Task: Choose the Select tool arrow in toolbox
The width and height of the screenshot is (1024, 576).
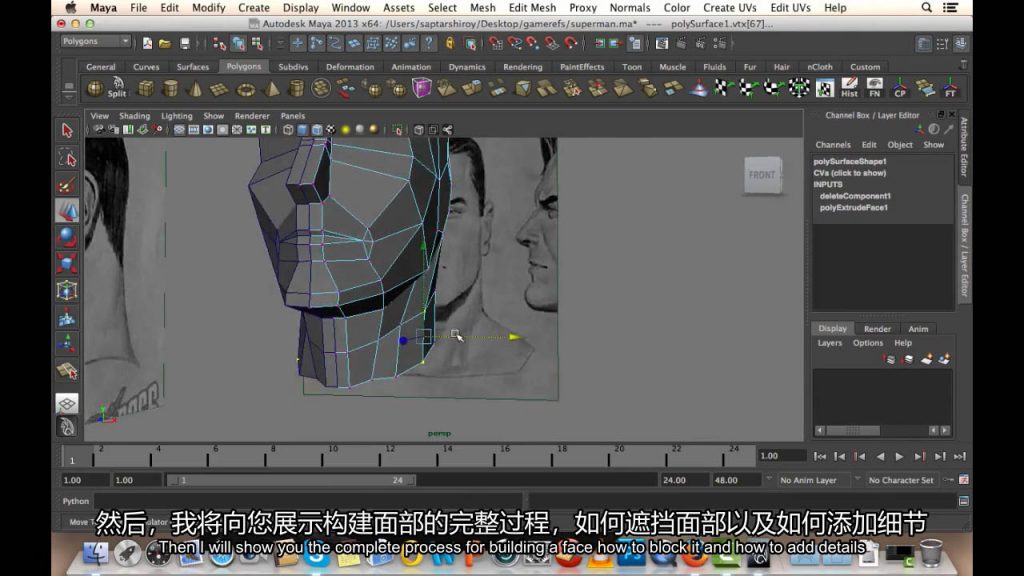Action: tap(67, 131)
